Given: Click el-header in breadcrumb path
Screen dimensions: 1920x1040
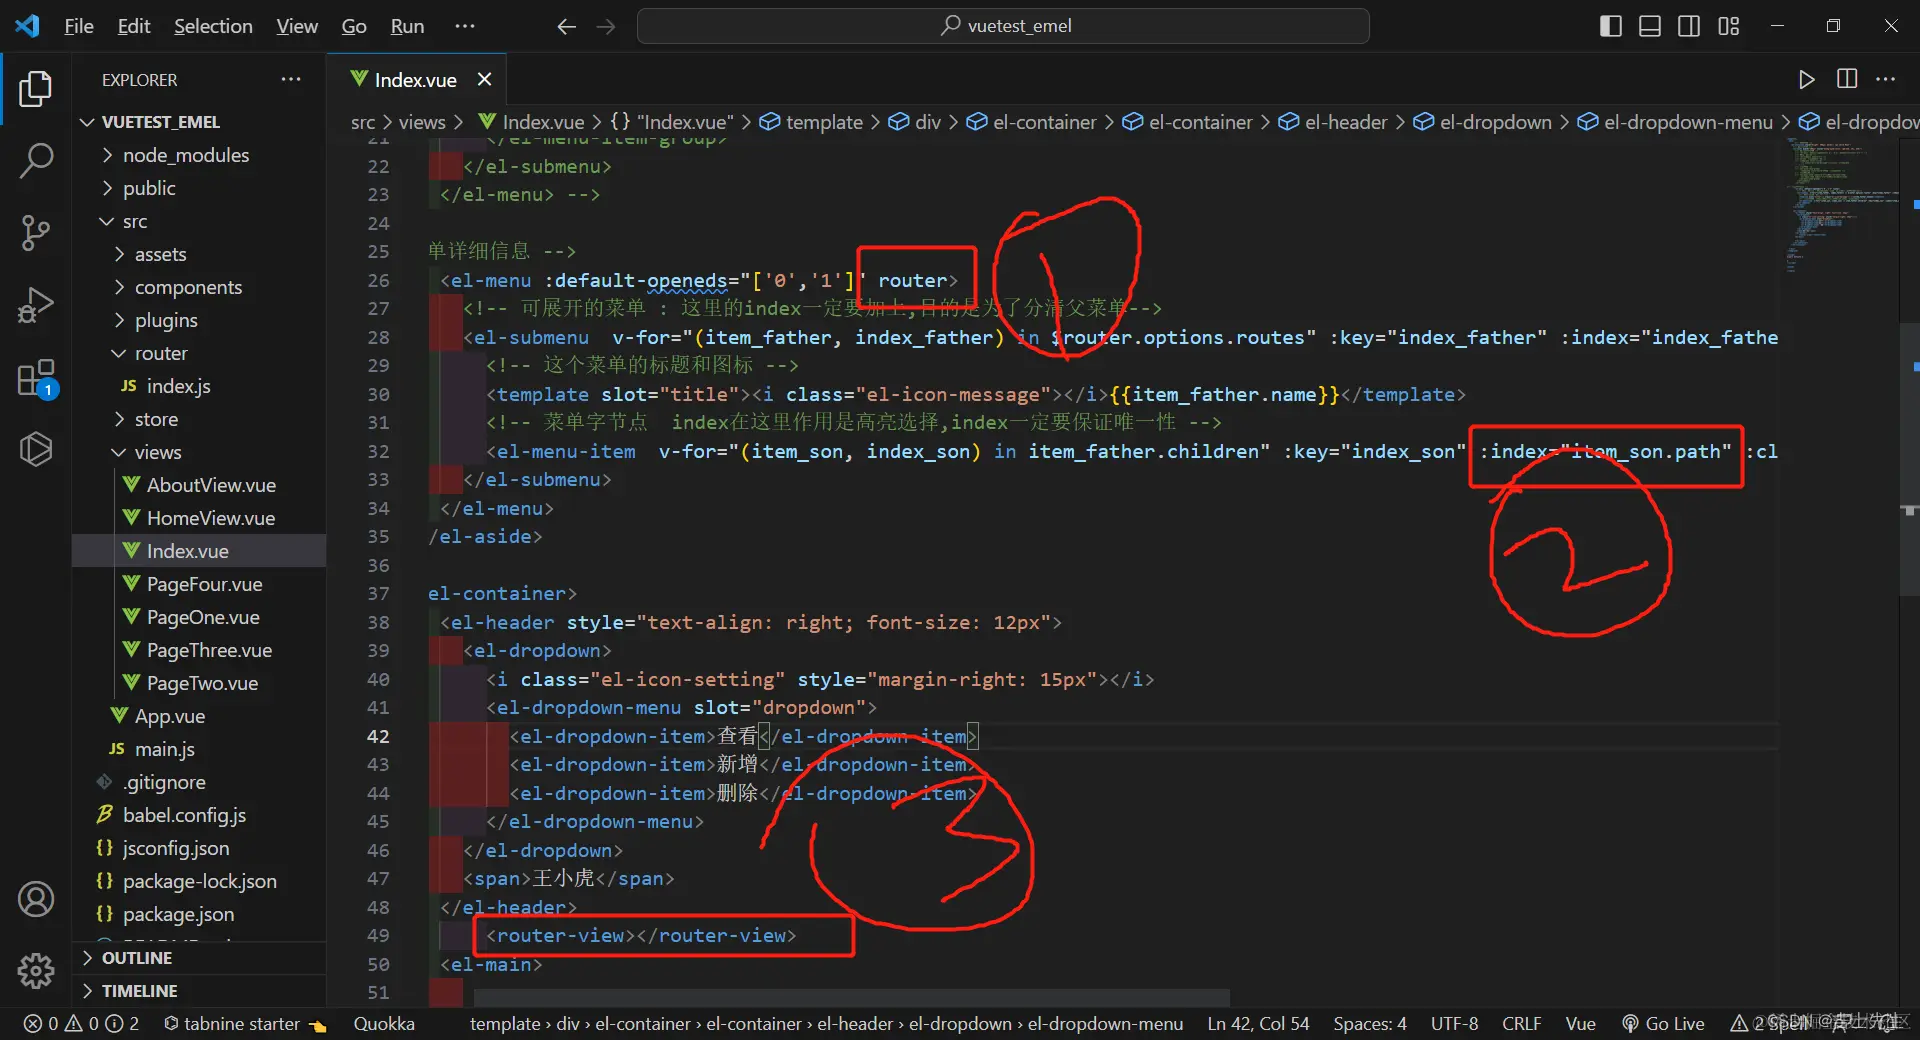Looking at the screenshot, I should click(x=1346, y=122).
